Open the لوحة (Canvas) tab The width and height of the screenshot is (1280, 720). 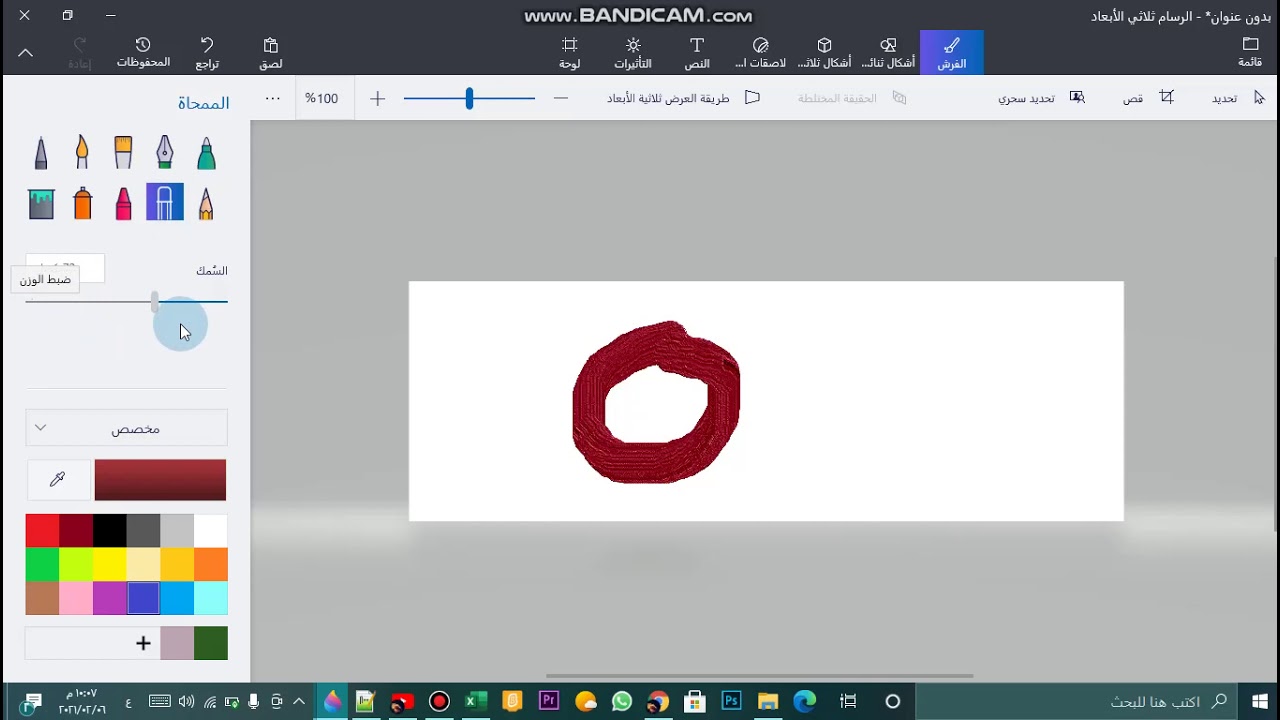[570, 53]
